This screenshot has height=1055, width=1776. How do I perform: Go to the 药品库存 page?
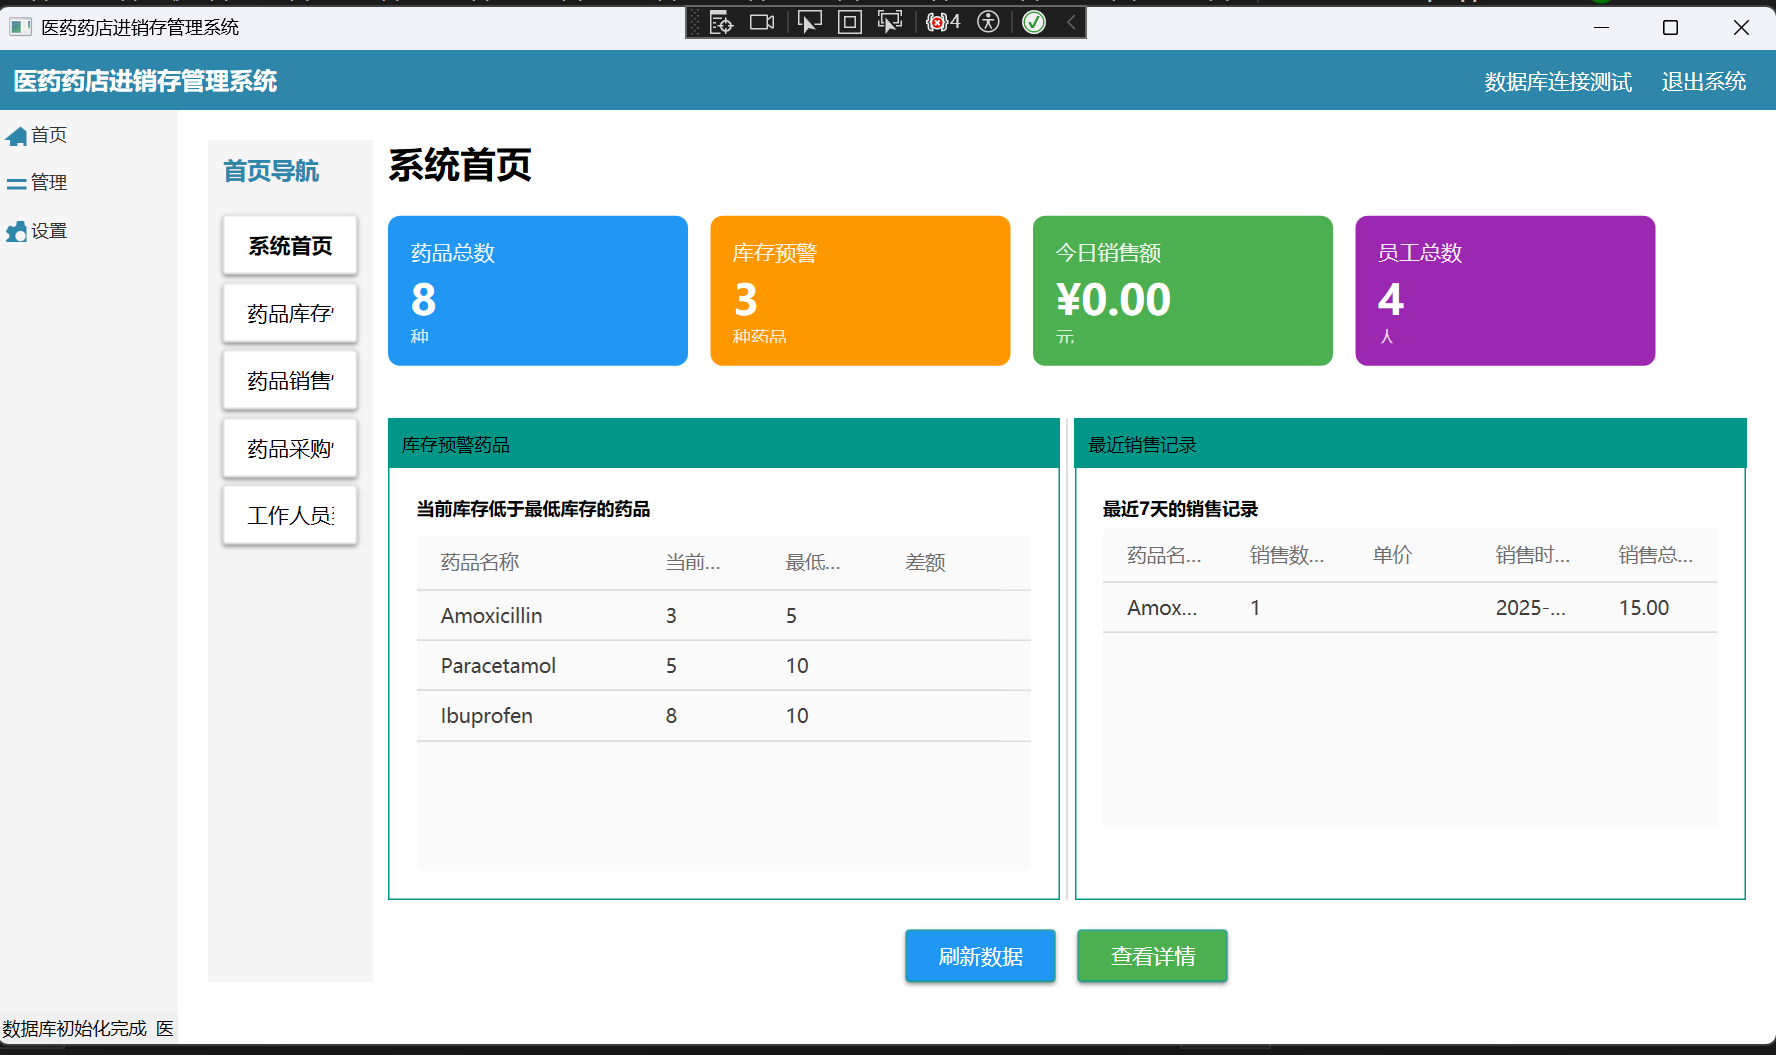pos(290,314)
